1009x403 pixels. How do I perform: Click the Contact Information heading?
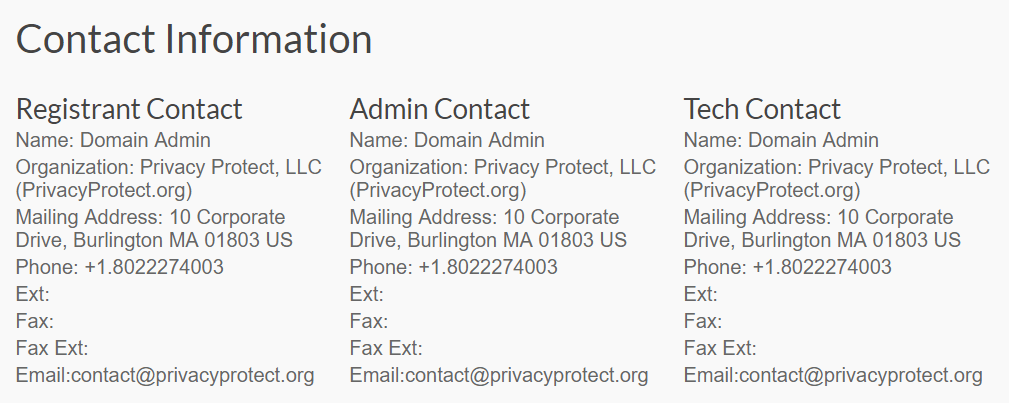[194, 39]
